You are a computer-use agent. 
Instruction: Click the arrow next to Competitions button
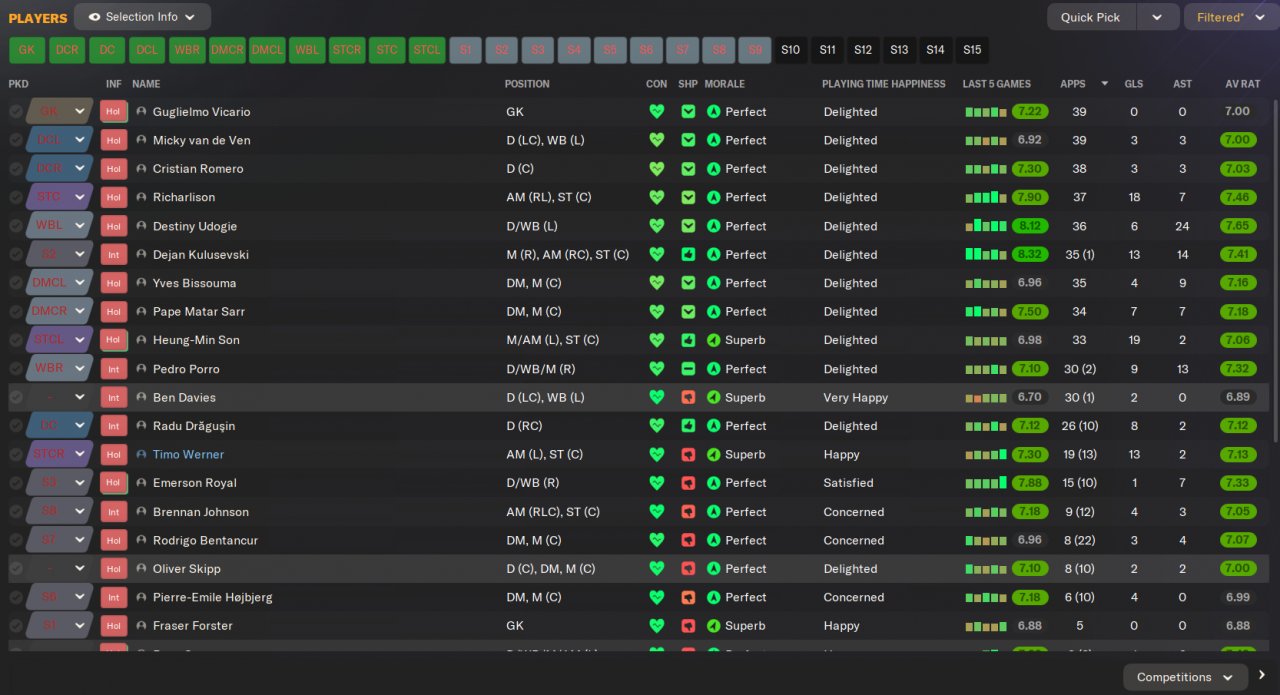1262,675
